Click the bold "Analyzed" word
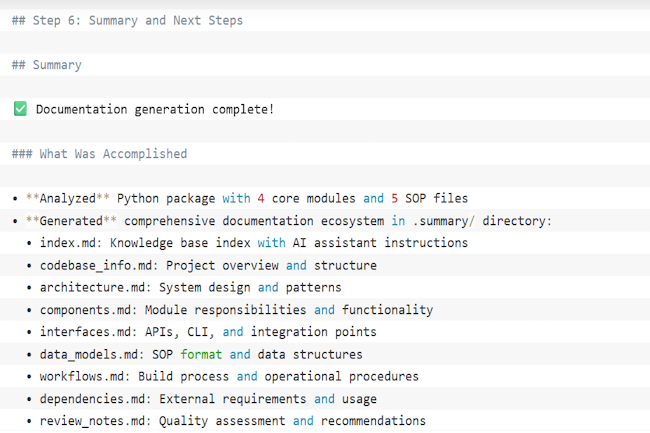This screenshot has width=650, height=433. point(68,198)
